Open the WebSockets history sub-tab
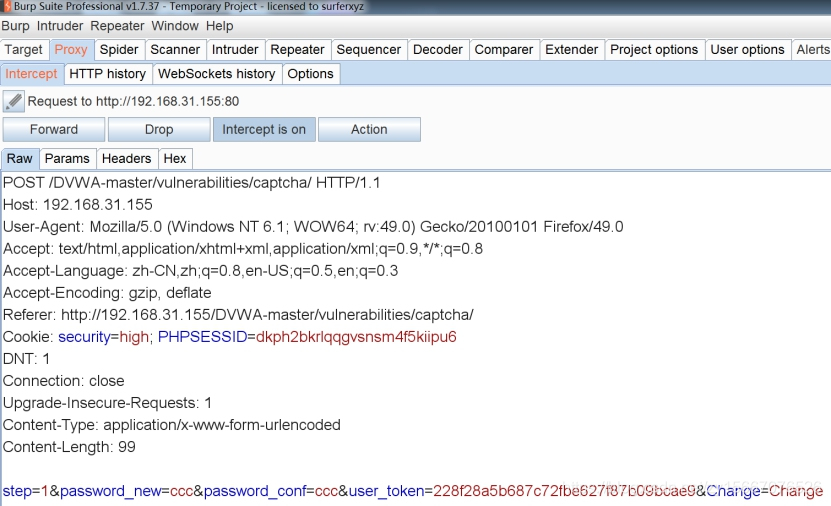This screenshot has height=506, width=831. pos(217,74)
